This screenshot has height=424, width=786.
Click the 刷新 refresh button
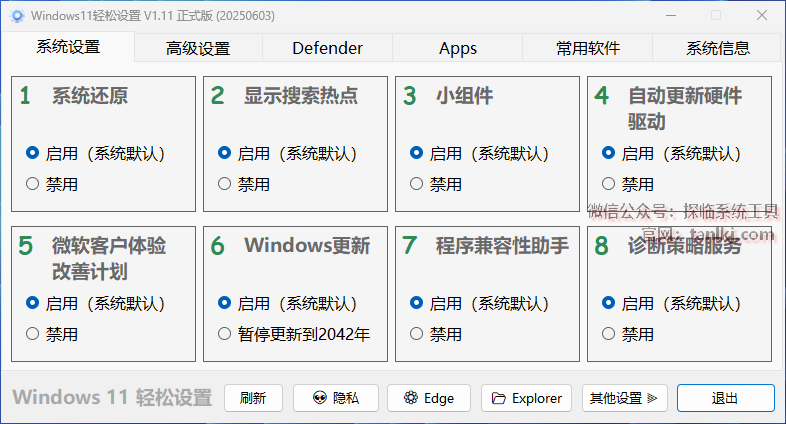(253, 398)
